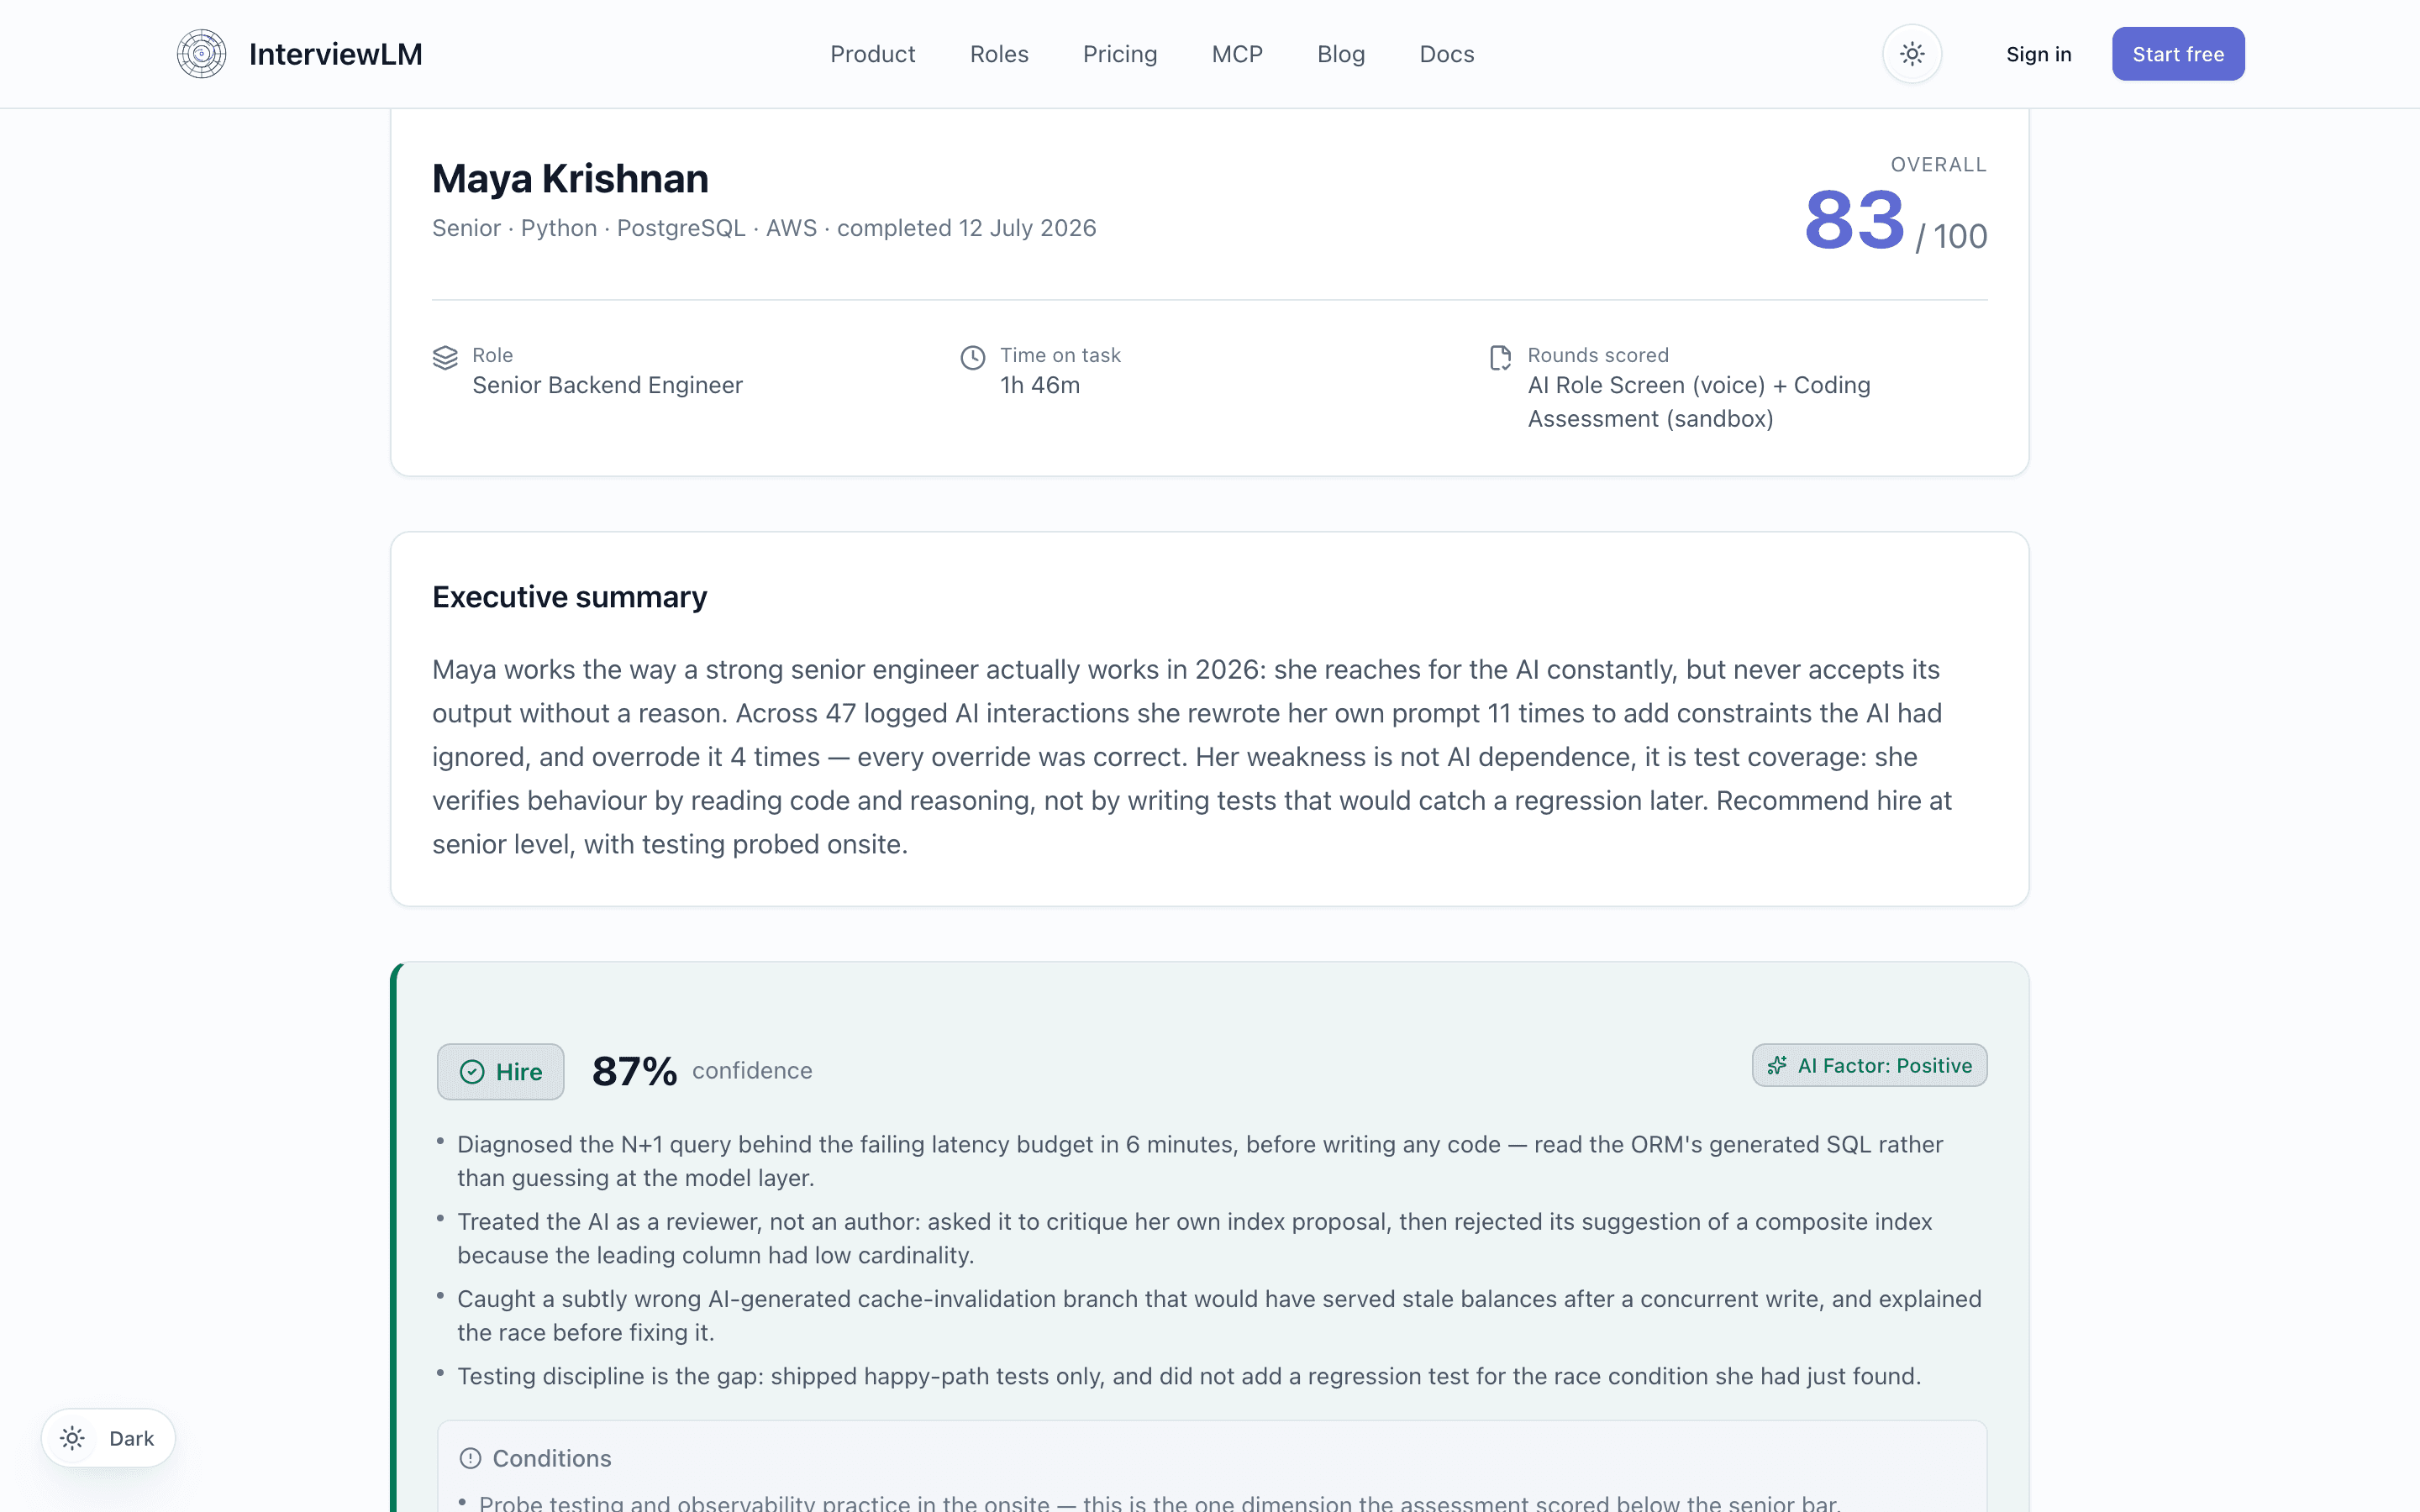Click the Sign in link
2420x1512 pixels.
(2038, 54)
